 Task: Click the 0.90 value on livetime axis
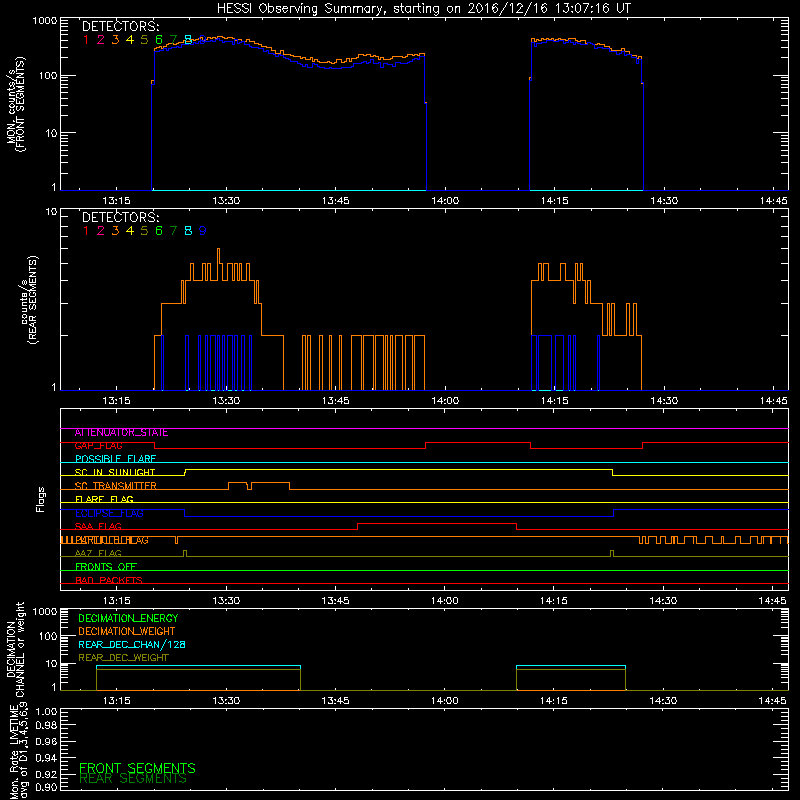coord(46,787)
